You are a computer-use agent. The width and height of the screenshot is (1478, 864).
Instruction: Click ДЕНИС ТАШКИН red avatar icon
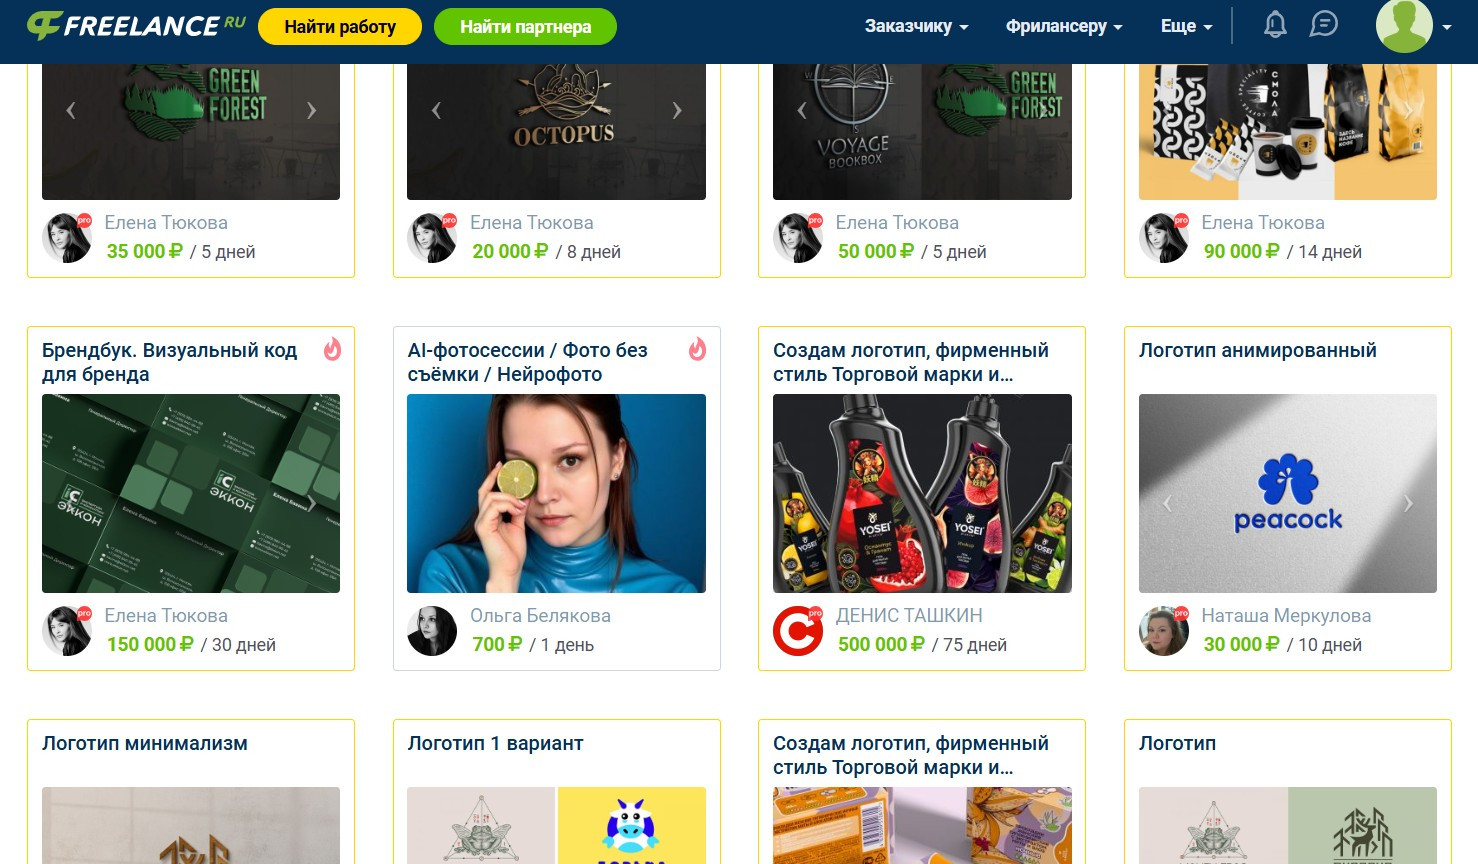click(798, 631)
